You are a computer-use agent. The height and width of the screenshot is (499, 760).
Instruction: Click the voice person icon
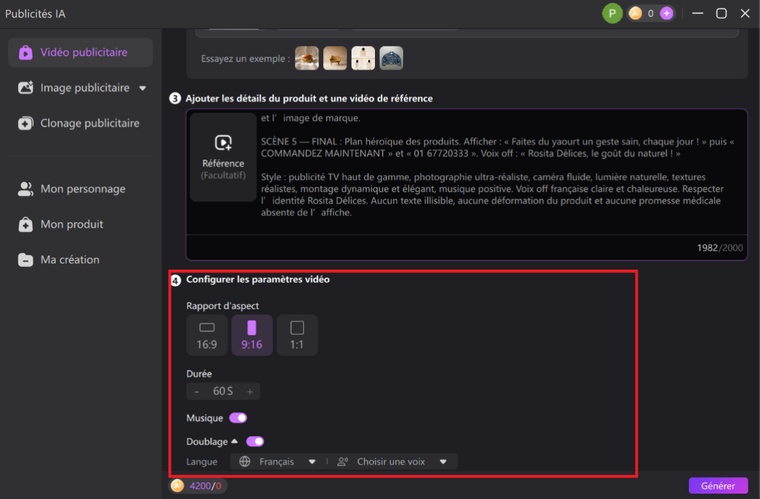pos(343,462)
